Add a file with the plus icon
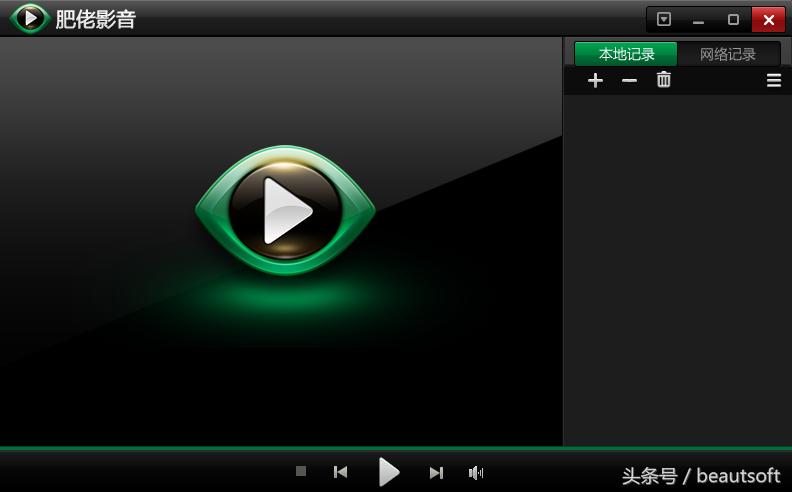This screenshot has width=792, height=492. coord(596,80)
